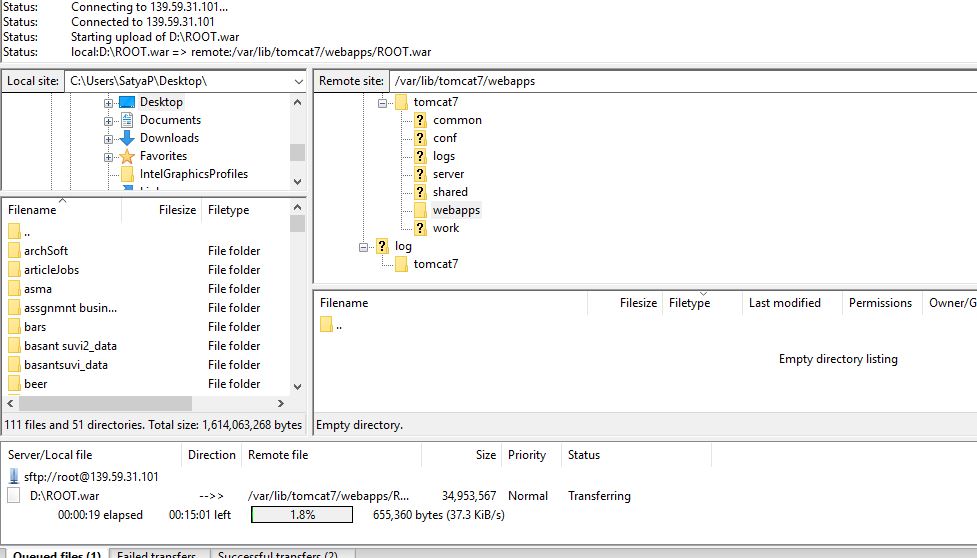Click the sftp server icon in queue

click(14, 476)
